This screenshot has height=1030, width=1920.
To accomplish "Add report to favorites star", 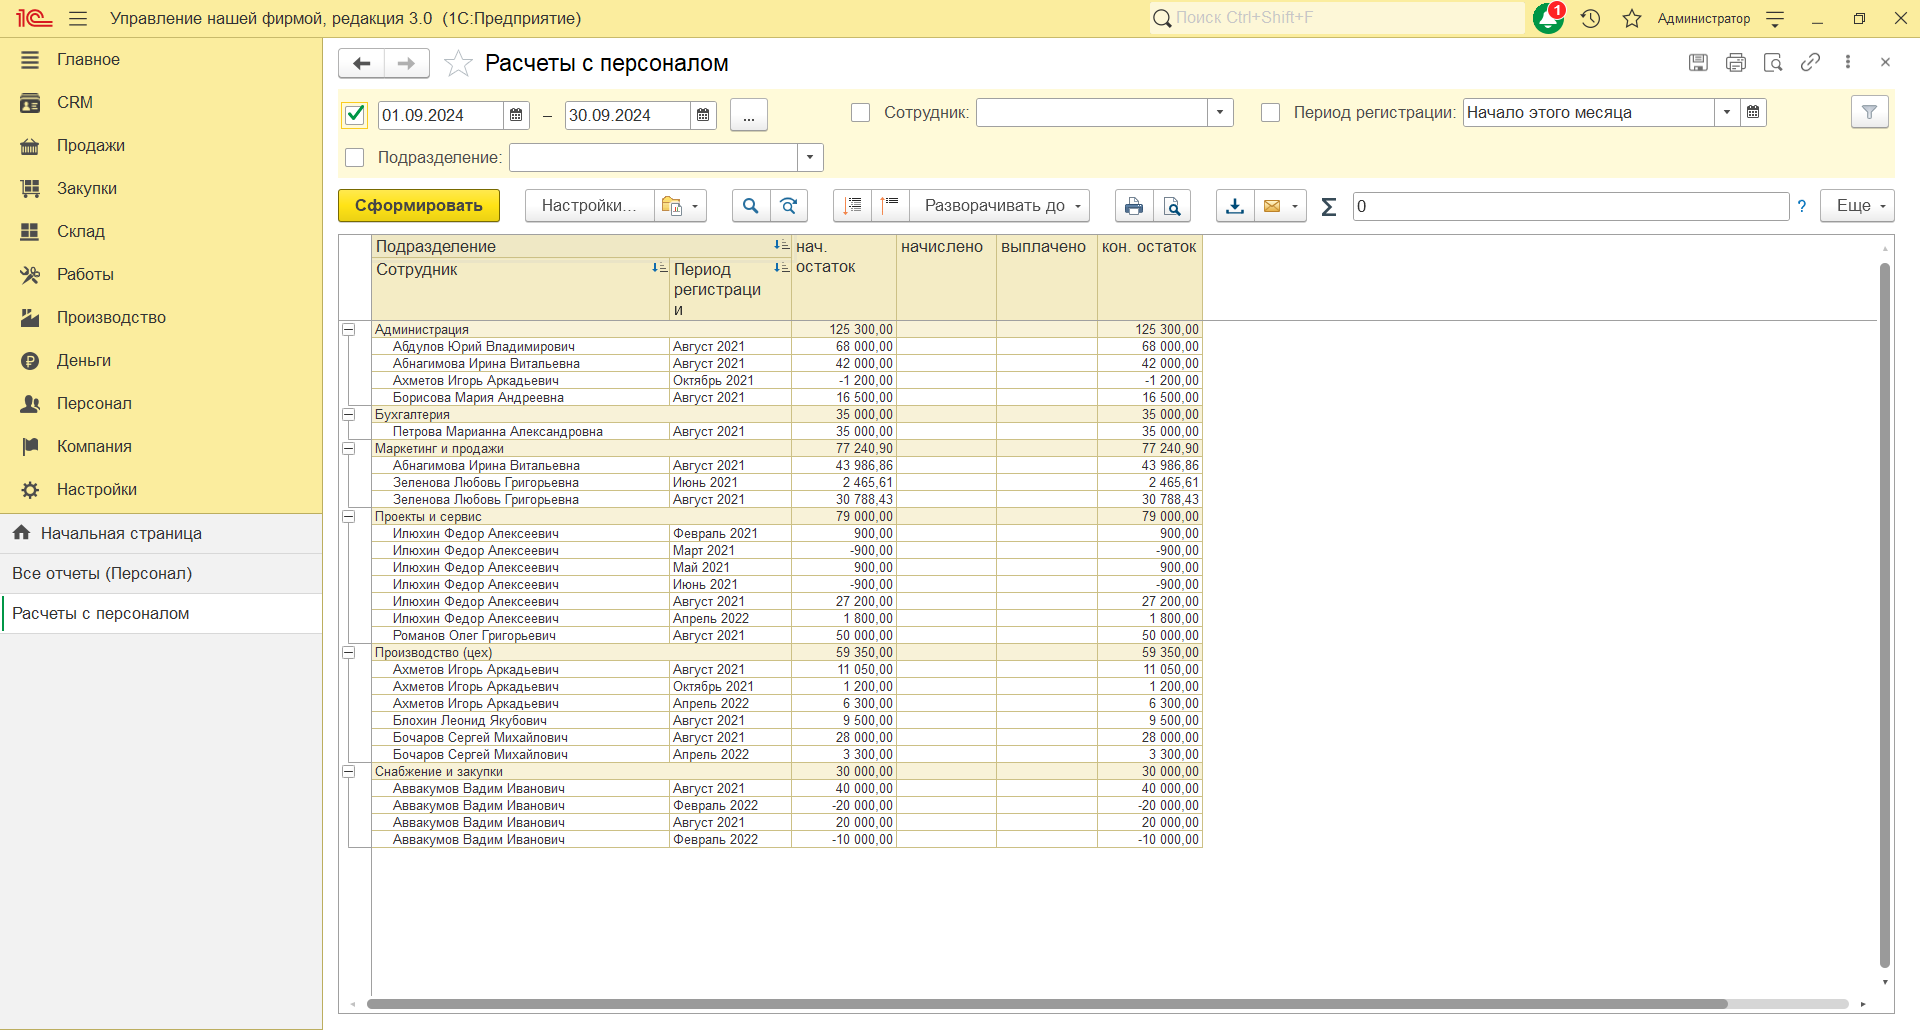I will coord(458,63).
